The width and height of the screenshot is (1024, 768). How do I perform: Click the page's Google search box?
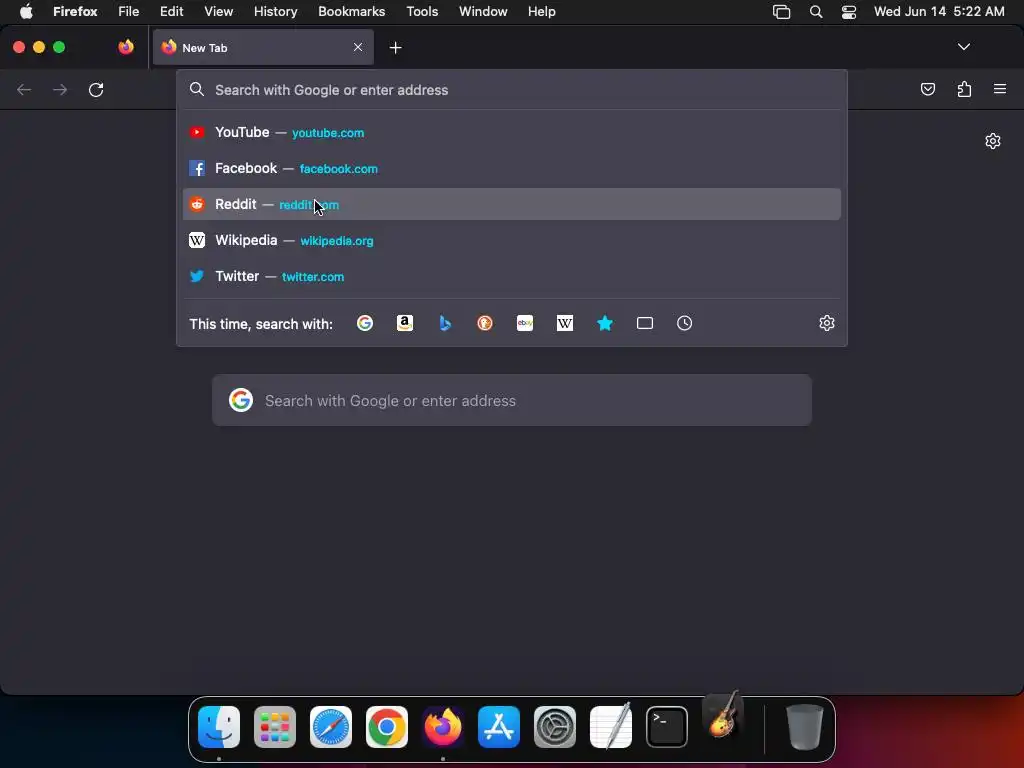pos(512,400)
